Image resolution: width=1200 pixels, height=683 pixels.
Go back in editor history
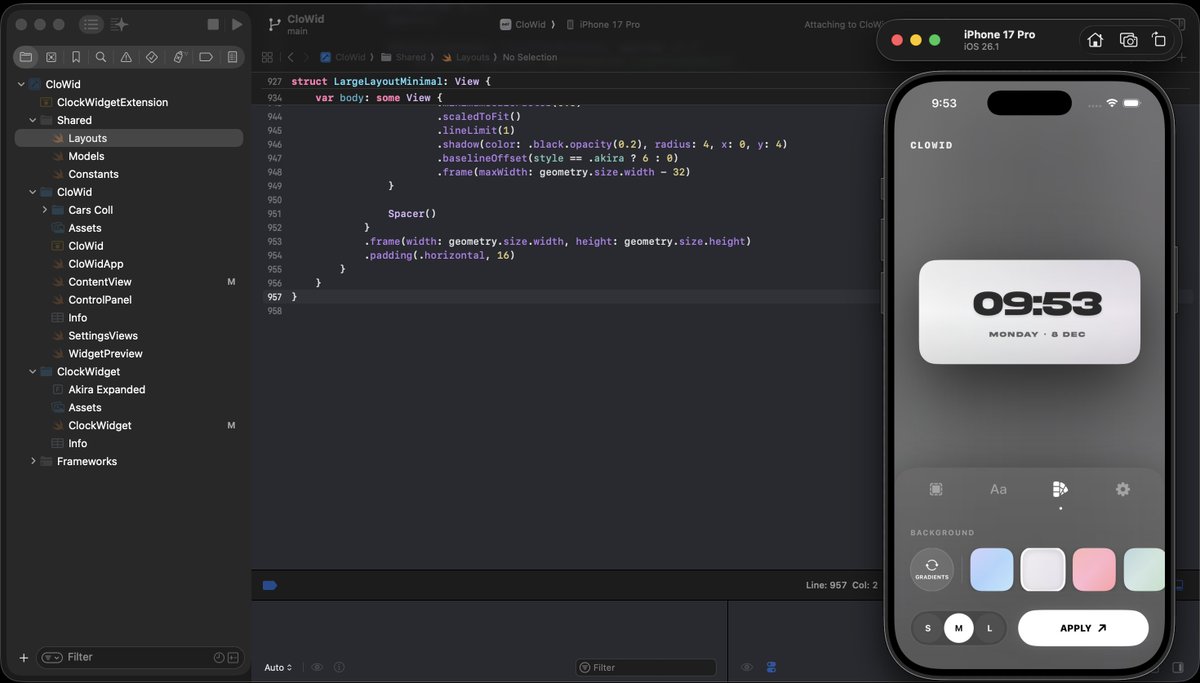coord(290,57)
